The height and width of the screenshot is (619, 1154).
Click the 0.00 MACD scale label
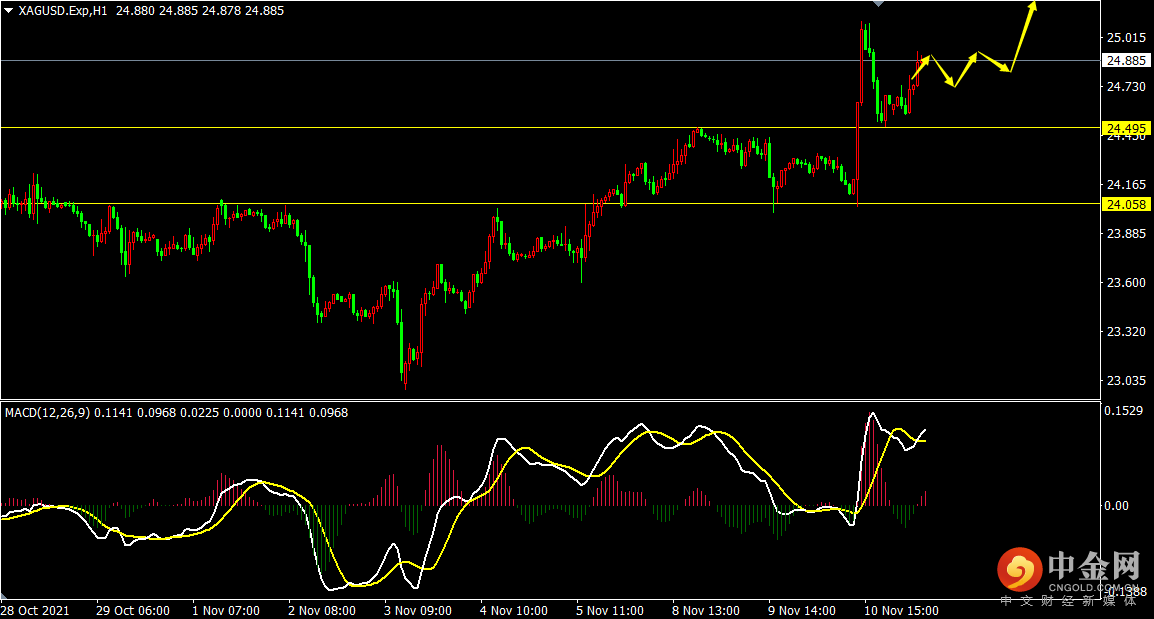(x=1116, y=506)
